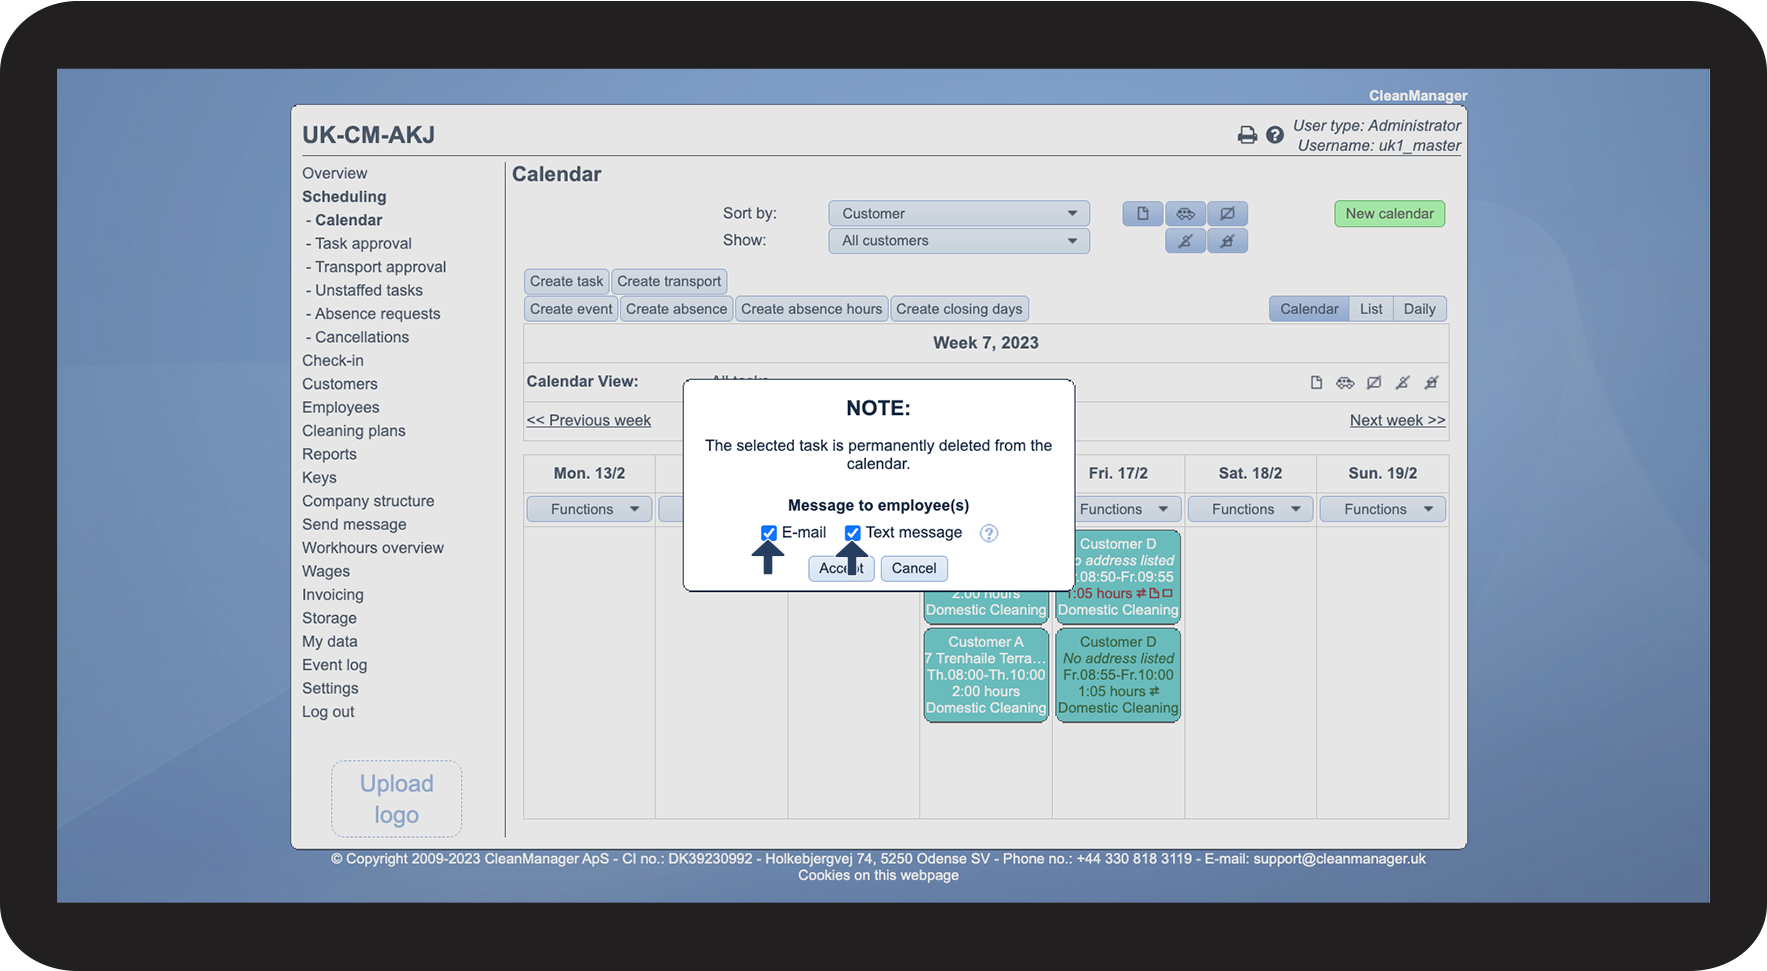Image resolution: width=1767 pixels, height=971 pixels.
Task: Open Invoicing in the sidebar
Action: tap(333, 595)
